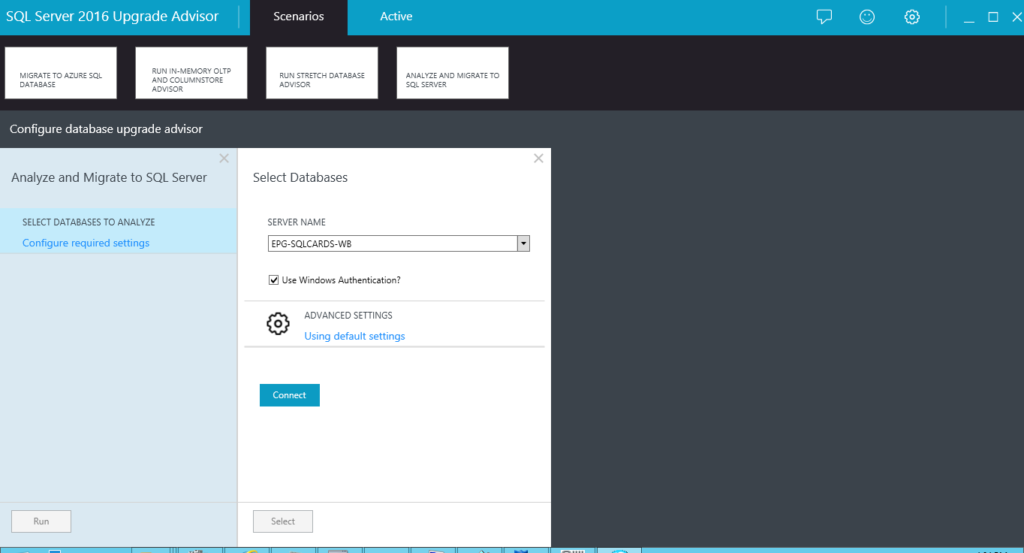Click the Connect button
This screenshot has width=1024, height=553.
tap(289, 395)
